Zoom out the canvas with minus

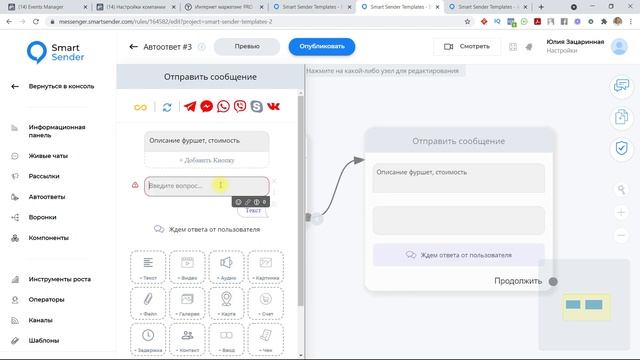(x=621, y=236)
